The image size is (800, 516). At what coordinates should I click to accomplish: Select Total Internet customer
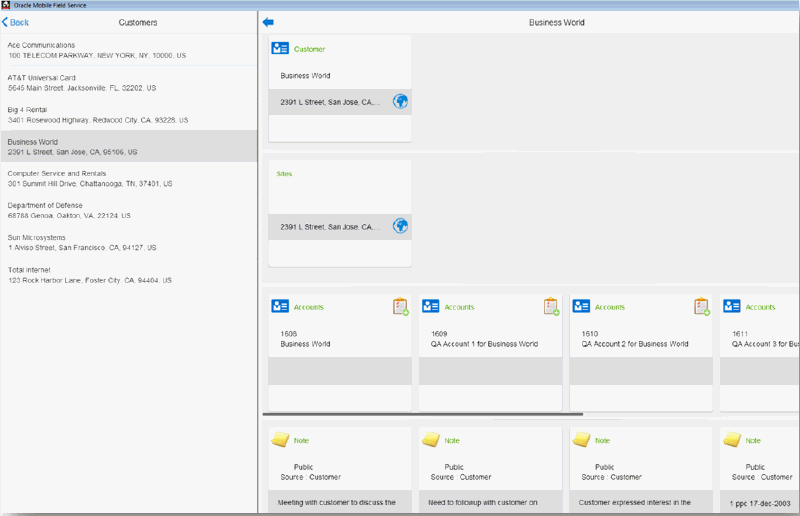coord(129,275)
